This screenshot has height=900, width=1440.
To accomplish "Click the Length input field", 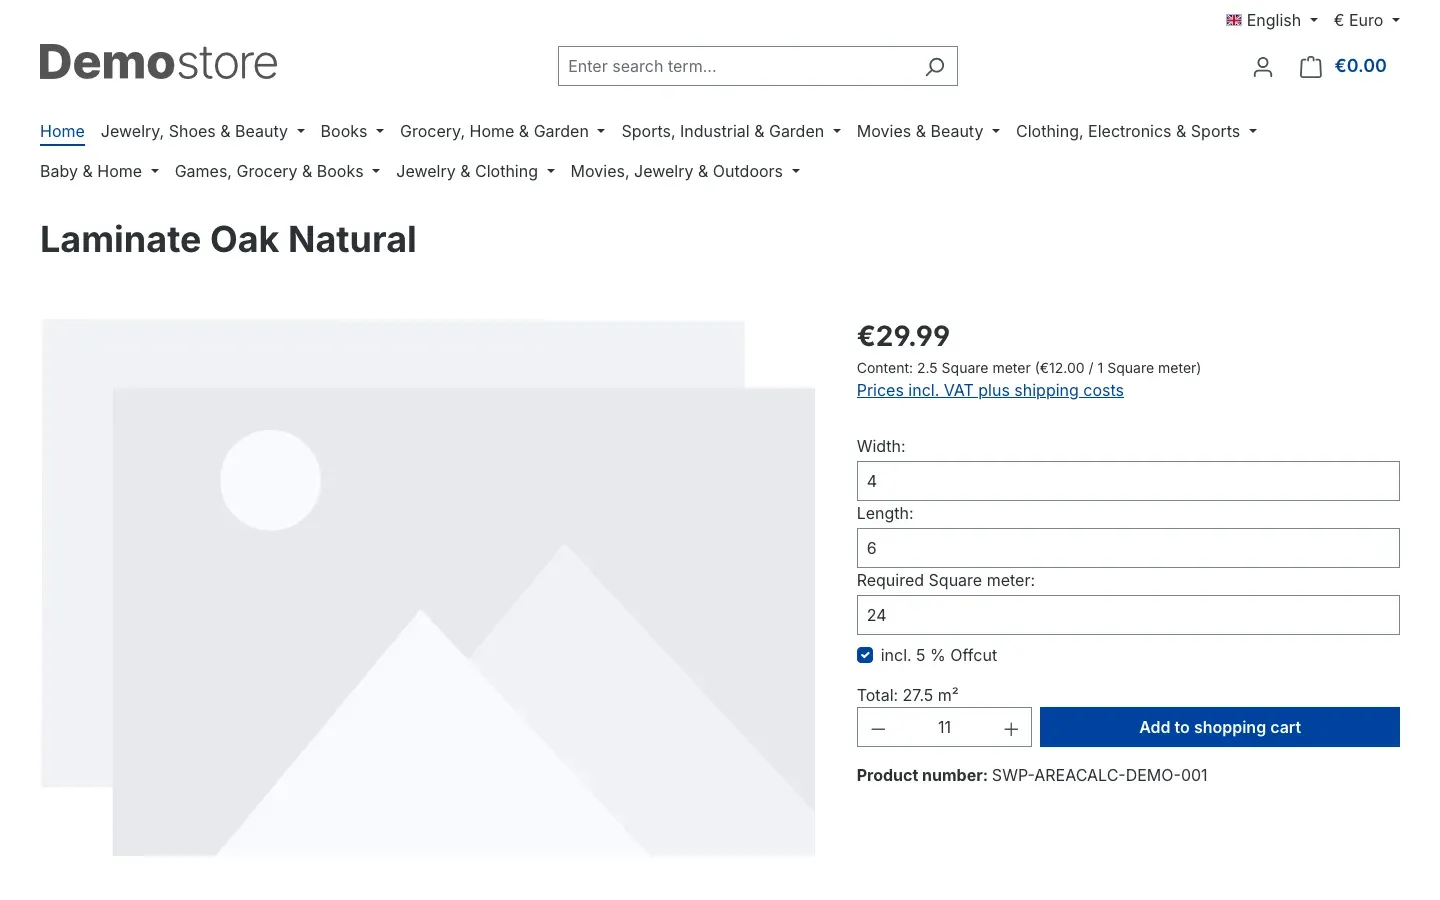I will coord(1128,548).
